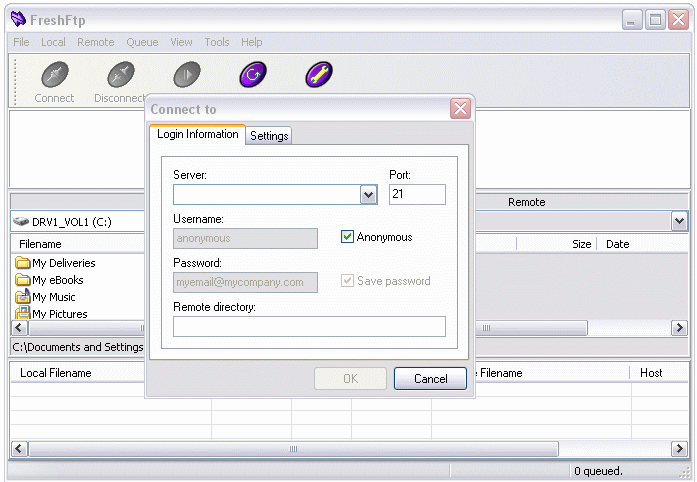Select the My eBooks row text
697x482 pixels.
58,280
